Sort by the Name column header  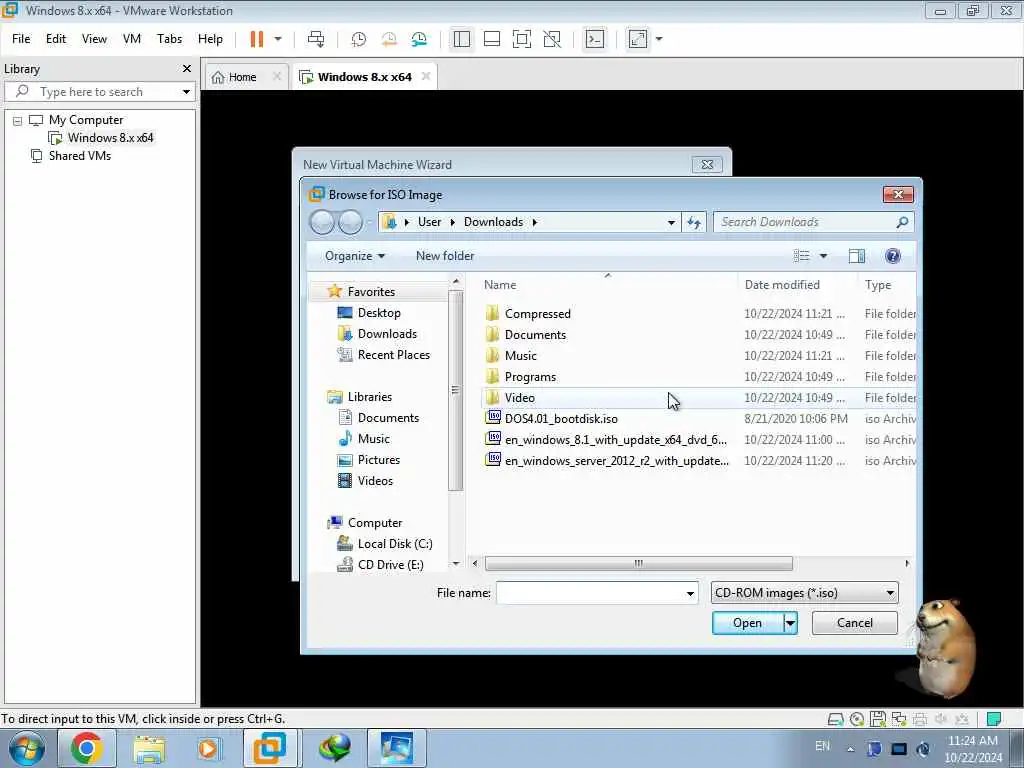(500, 285)
